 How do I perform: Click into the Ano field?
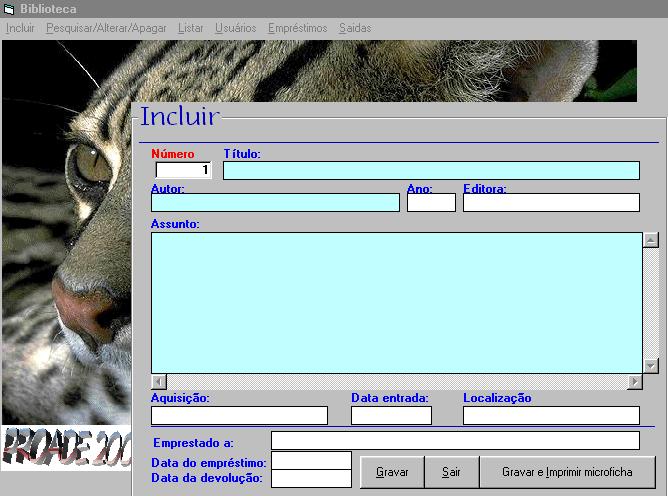(x=431, y=203)
